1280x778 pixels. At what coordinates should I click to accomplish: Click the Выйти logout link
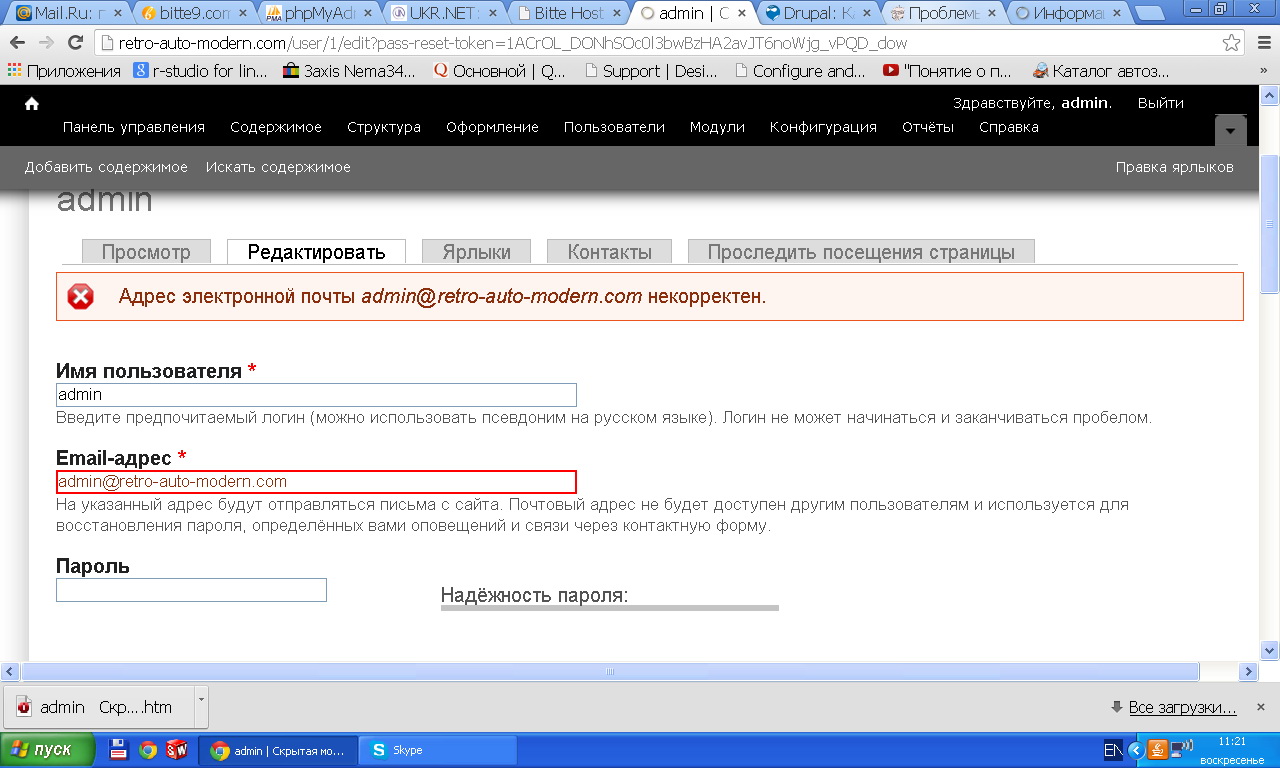pyautogui.click(x=1160, y=103)
